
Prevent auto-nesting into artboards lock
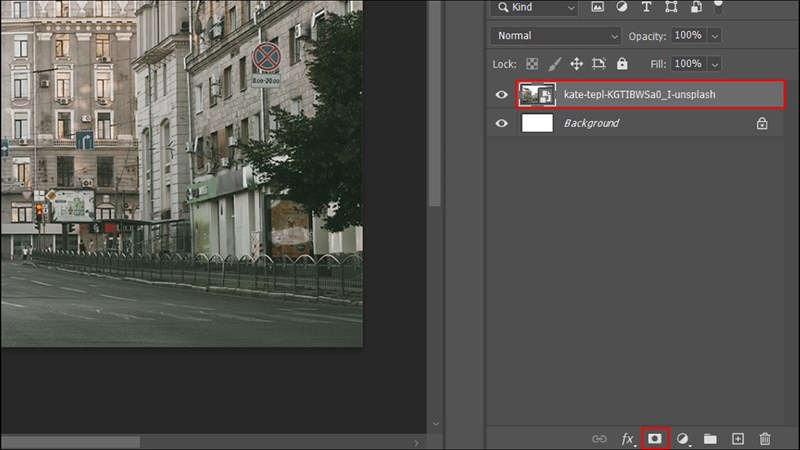pos(598,64)
